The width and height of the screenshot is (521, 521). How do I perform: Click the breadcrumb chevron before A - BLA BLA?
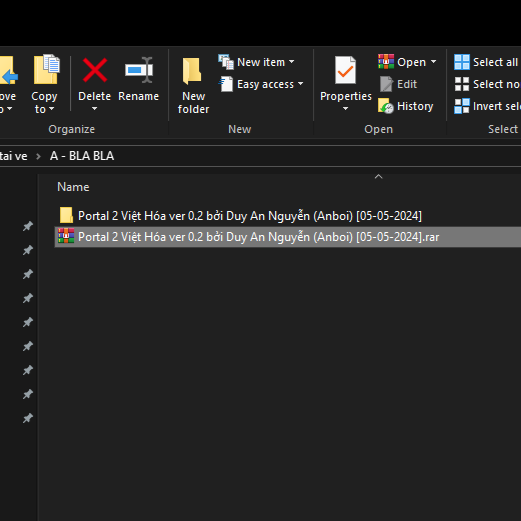[38, 156]
